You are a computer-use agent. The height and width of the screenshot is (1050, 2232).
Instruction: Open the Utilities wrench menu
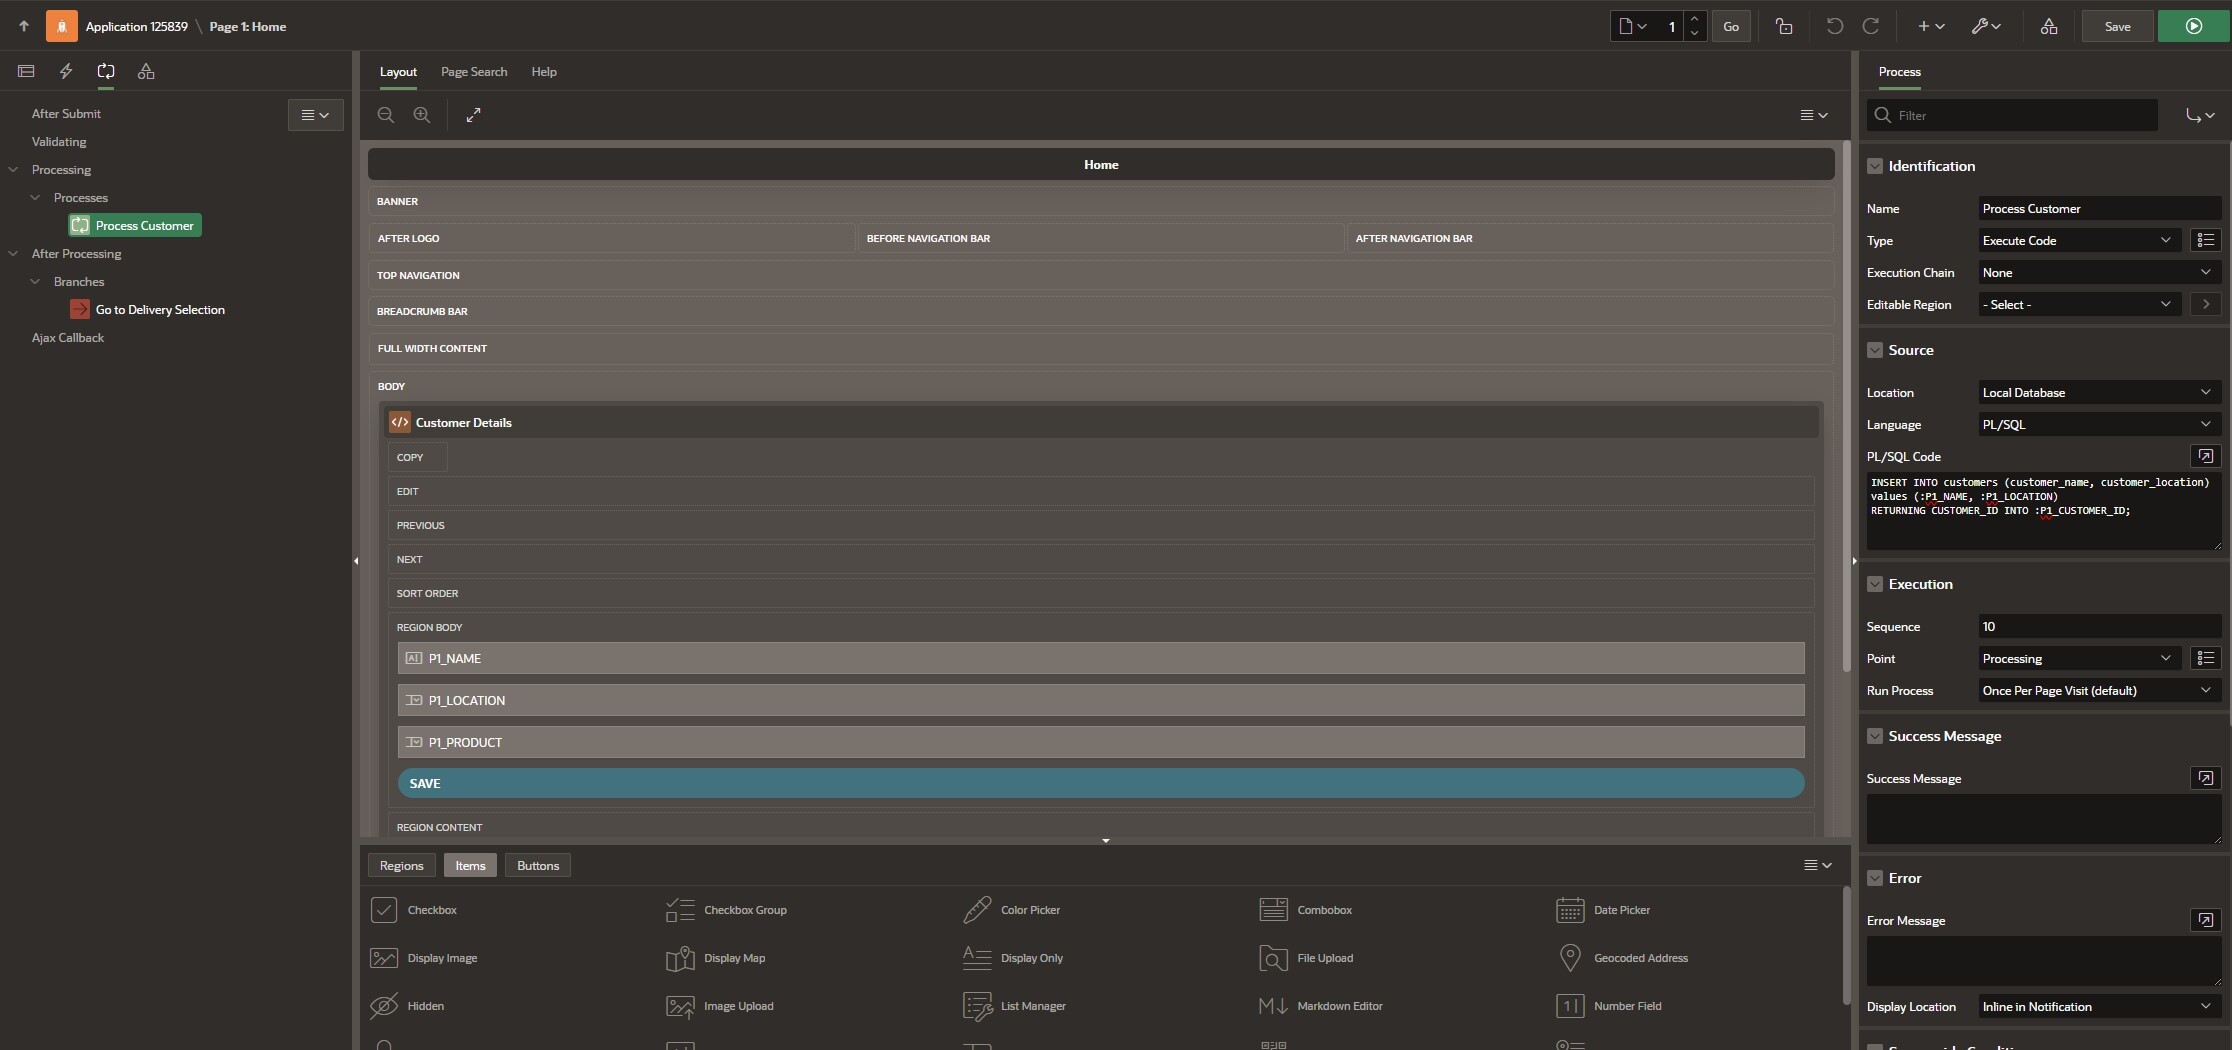[x=1985, y=26]
